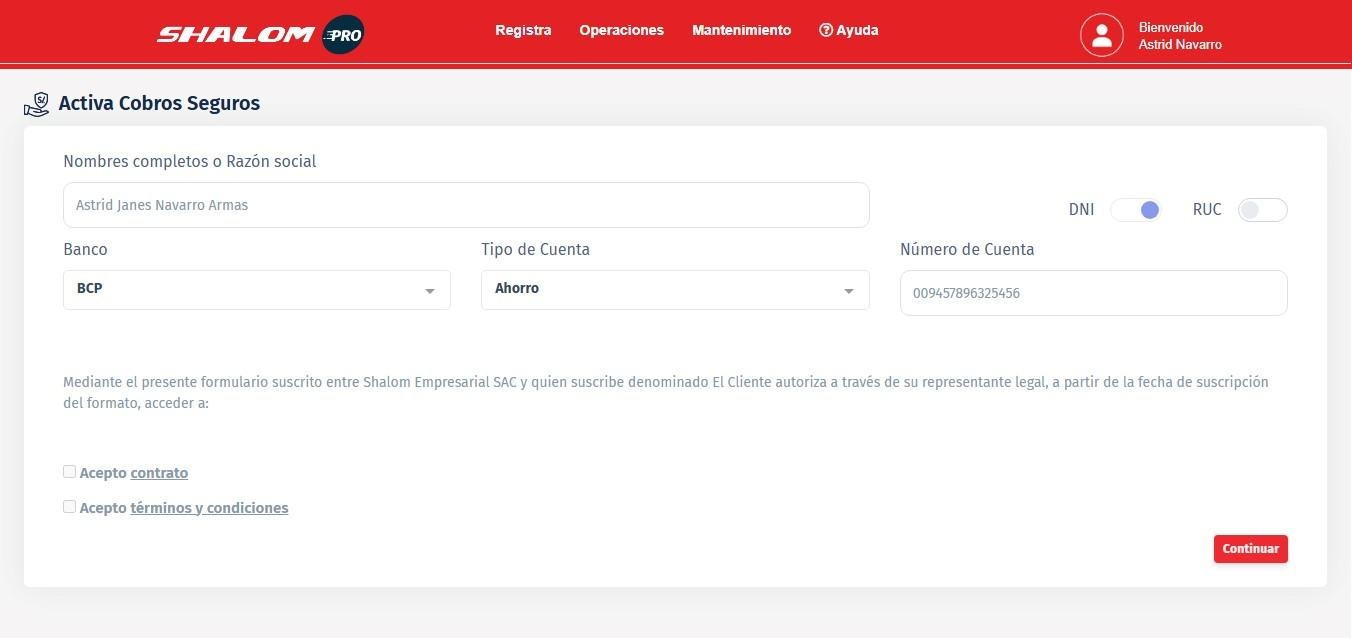This screenshot has height=638, width=1352.
Task: Select the Operaciones menu item
Action: (x=621, y=31)
